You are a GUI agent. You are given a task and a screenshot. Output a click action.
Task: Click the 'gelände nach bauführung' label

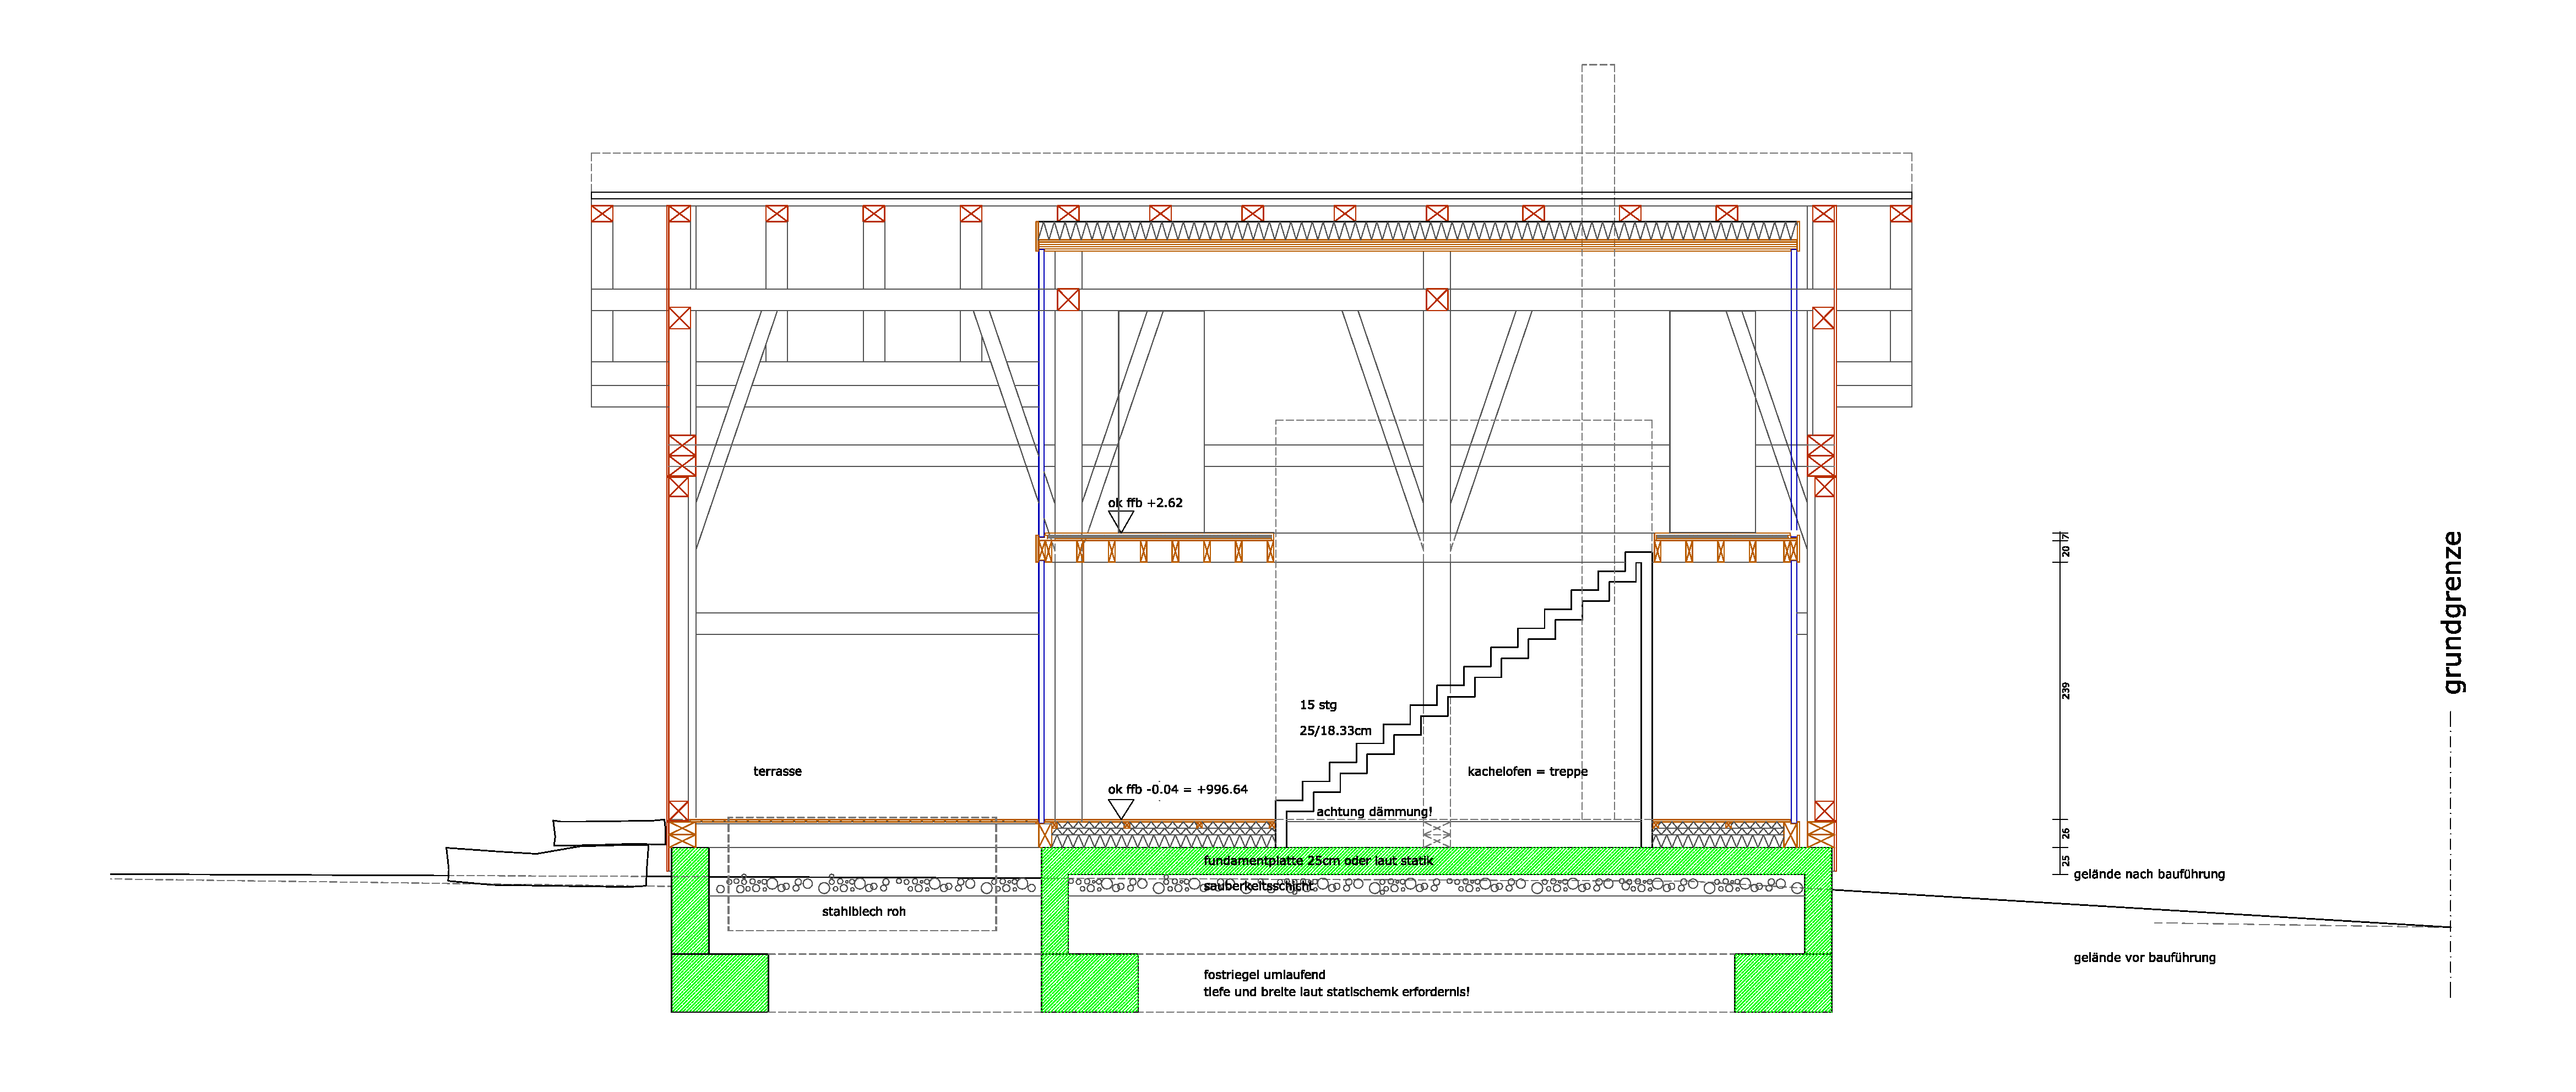pos(2148,875)
